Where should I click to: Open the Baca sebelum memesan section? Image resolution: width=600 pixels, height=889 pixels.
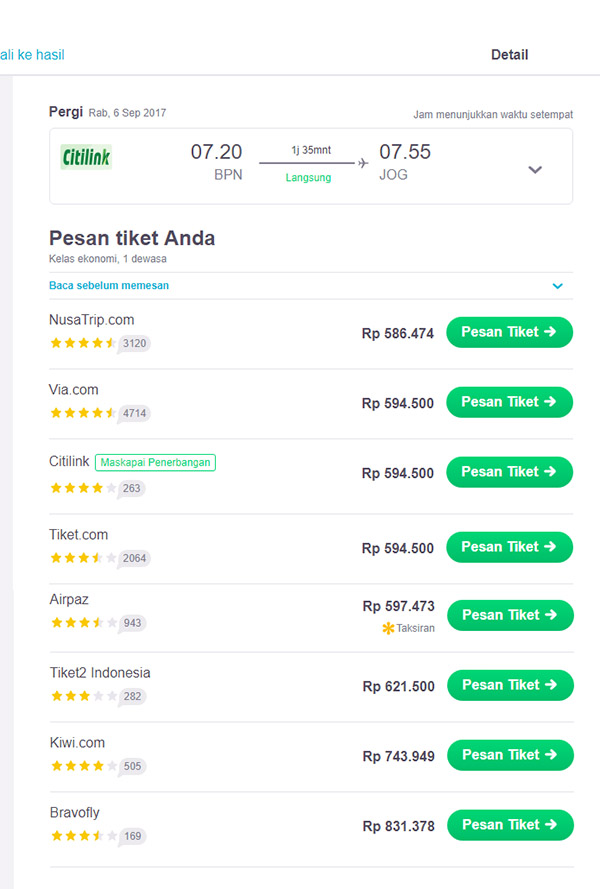[x=109, y=285]
